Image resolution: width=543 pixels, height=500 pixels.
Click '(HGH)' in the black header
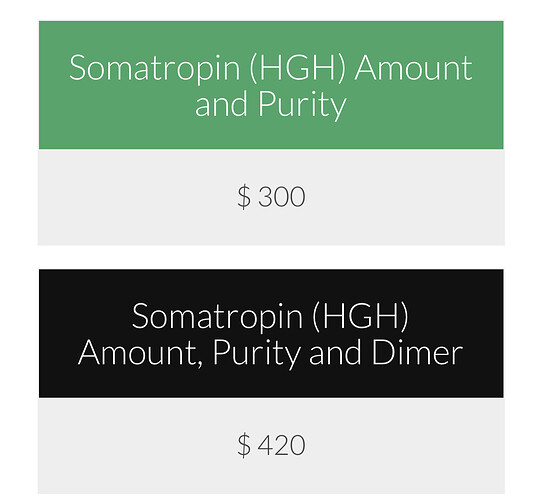tap(360, 317)
